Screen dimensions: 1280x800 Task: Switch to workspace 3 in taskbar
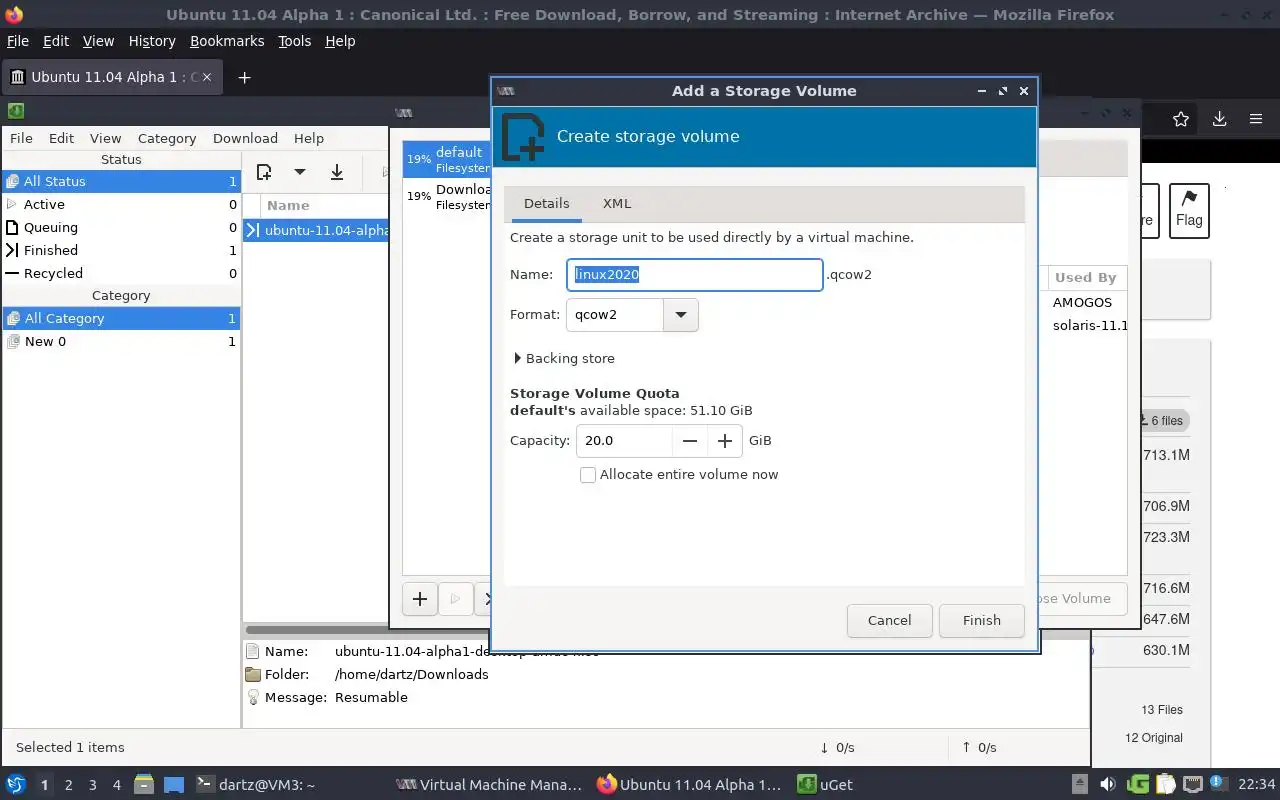coord(92,785)
